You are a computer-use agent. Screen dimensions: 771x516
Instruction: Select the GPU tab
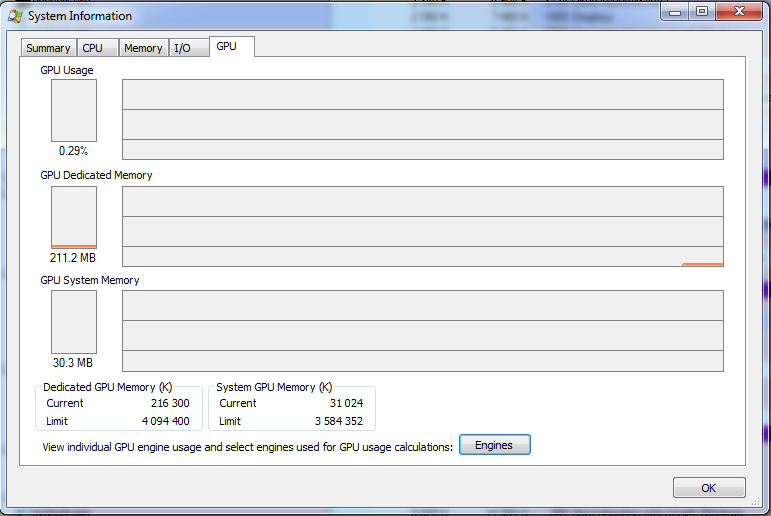coord(232,47)
